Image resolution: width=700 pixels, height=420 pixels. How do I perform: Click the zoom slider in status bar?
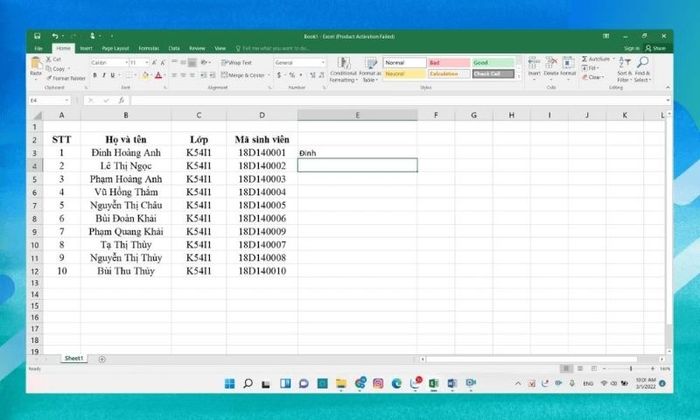click(x=630, y=369)
